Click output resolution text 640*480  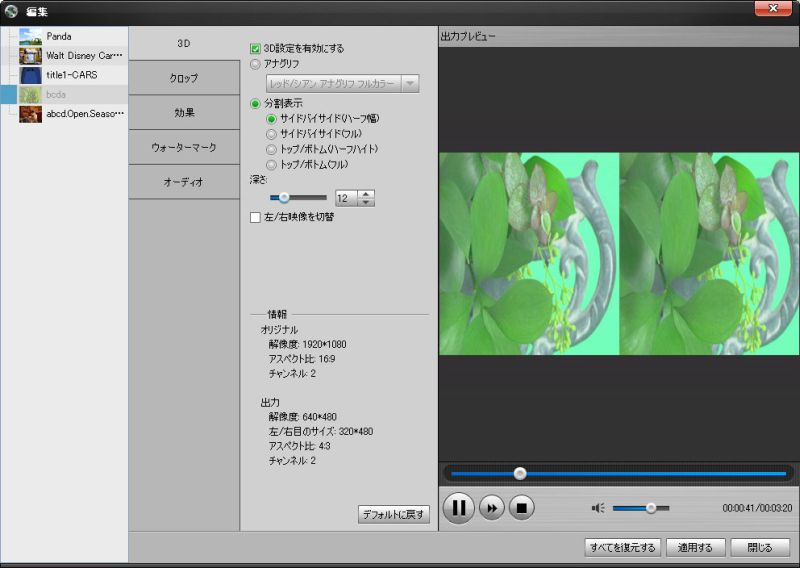(319, 417)
